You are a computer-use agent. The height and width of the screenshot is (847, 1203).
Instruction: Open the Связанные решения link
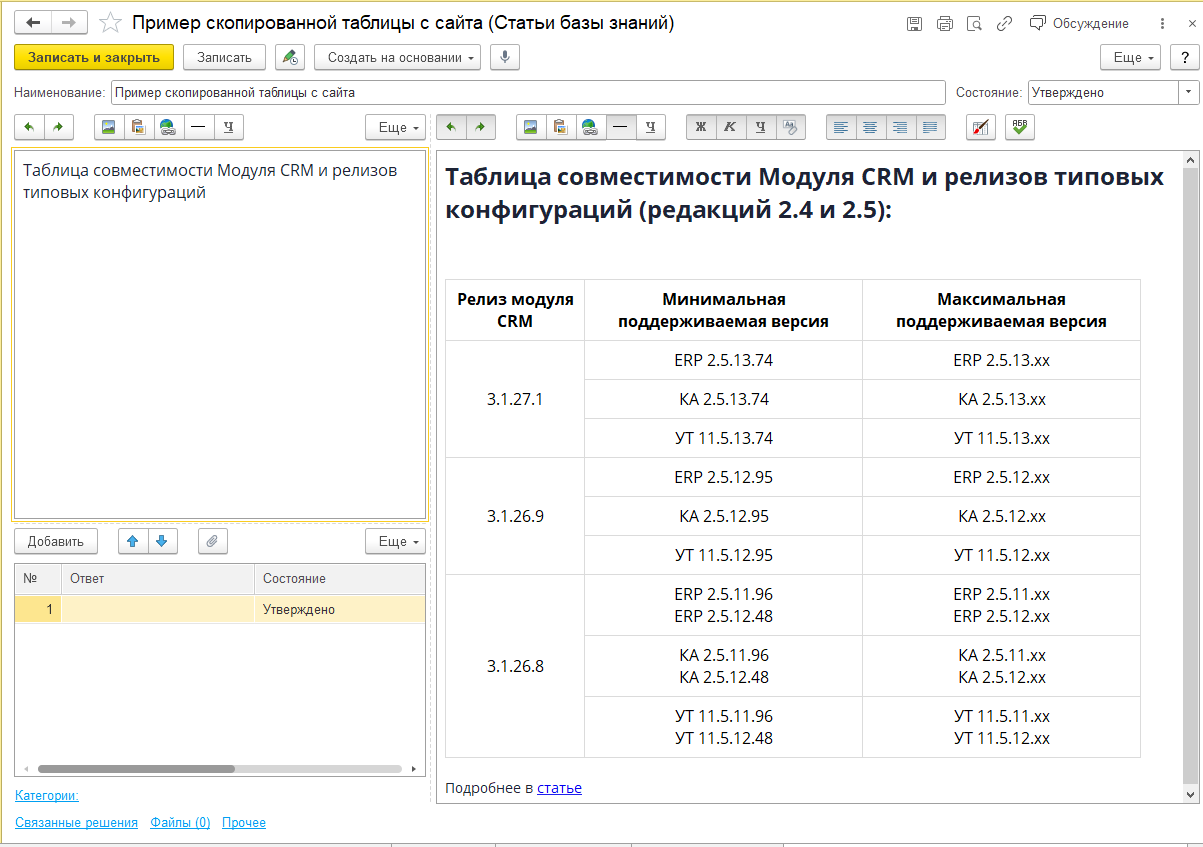click(77, 822)
